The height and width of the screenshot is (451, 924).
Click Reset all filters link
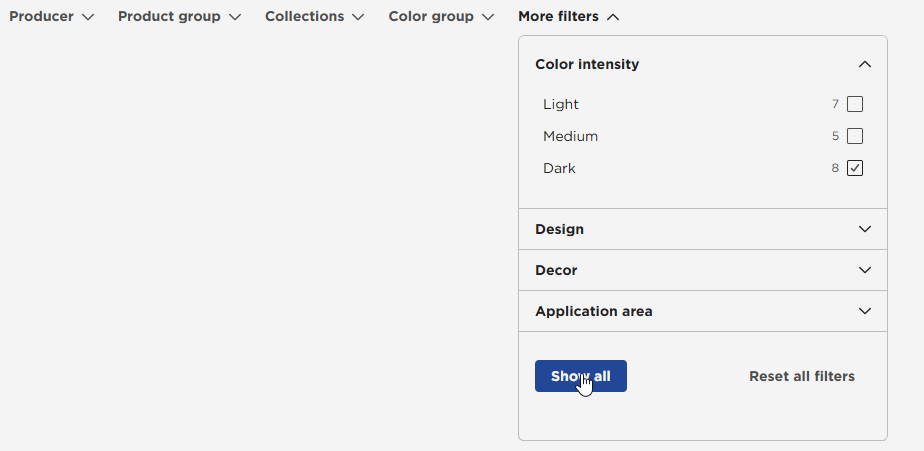(802, 376)
